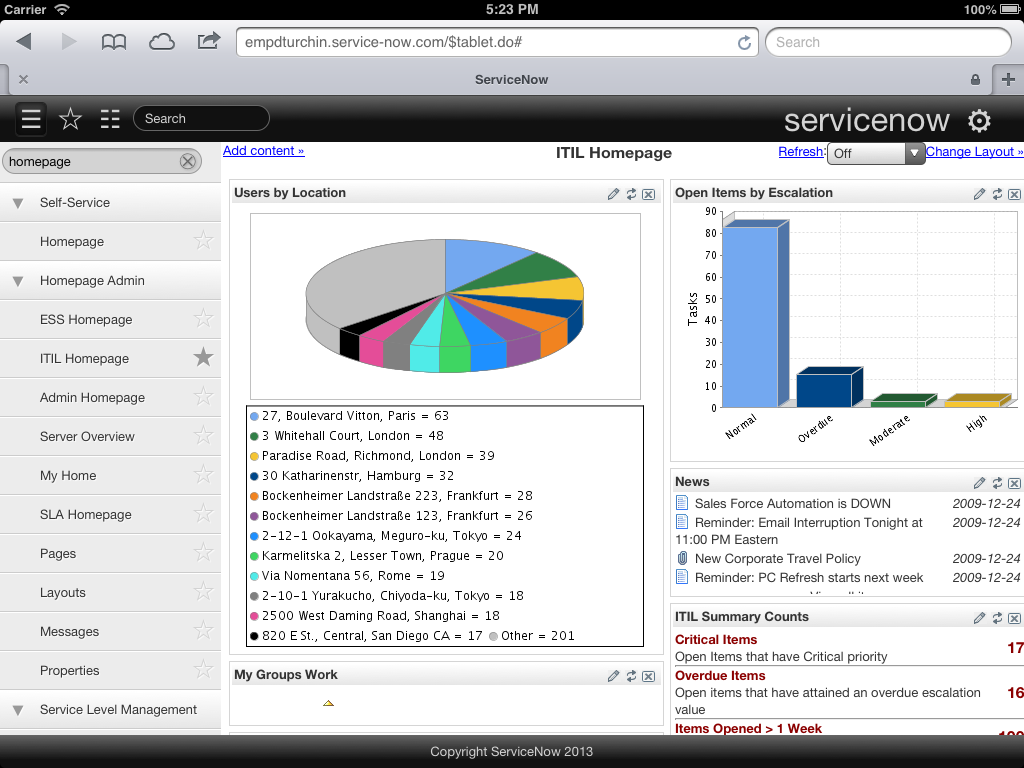Viewport: 1024px width, 768px height.
Task: Close the News widget
Action: (x=1014, y=483)
